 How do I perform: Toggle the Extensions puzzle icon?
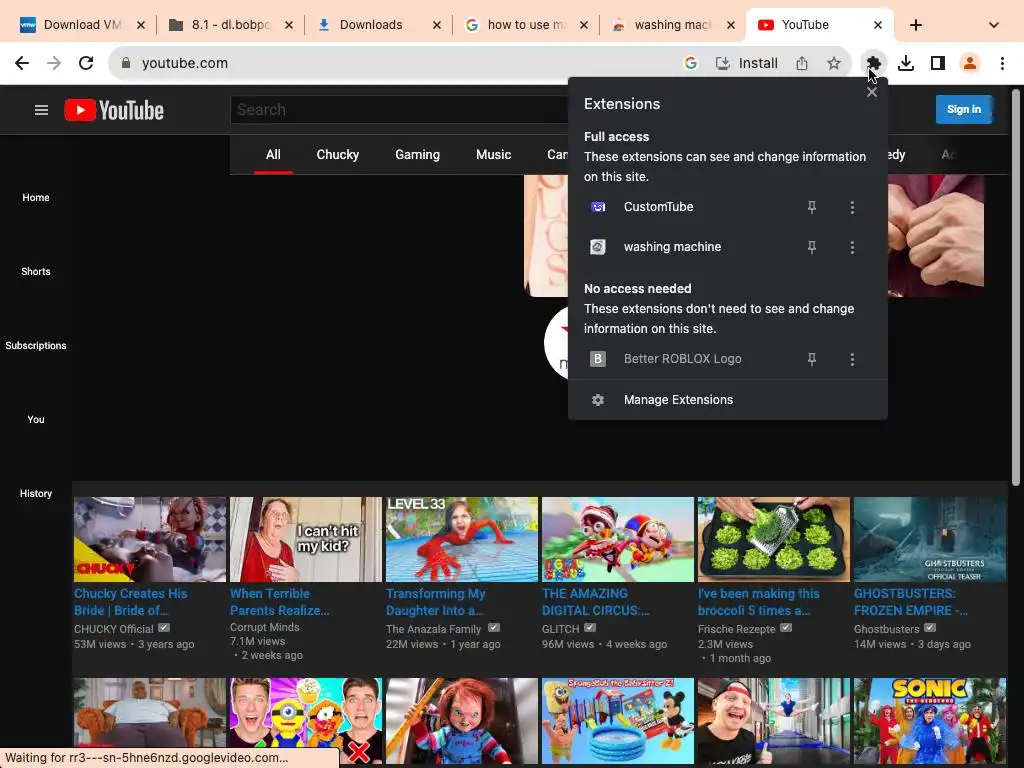[874, 63]
